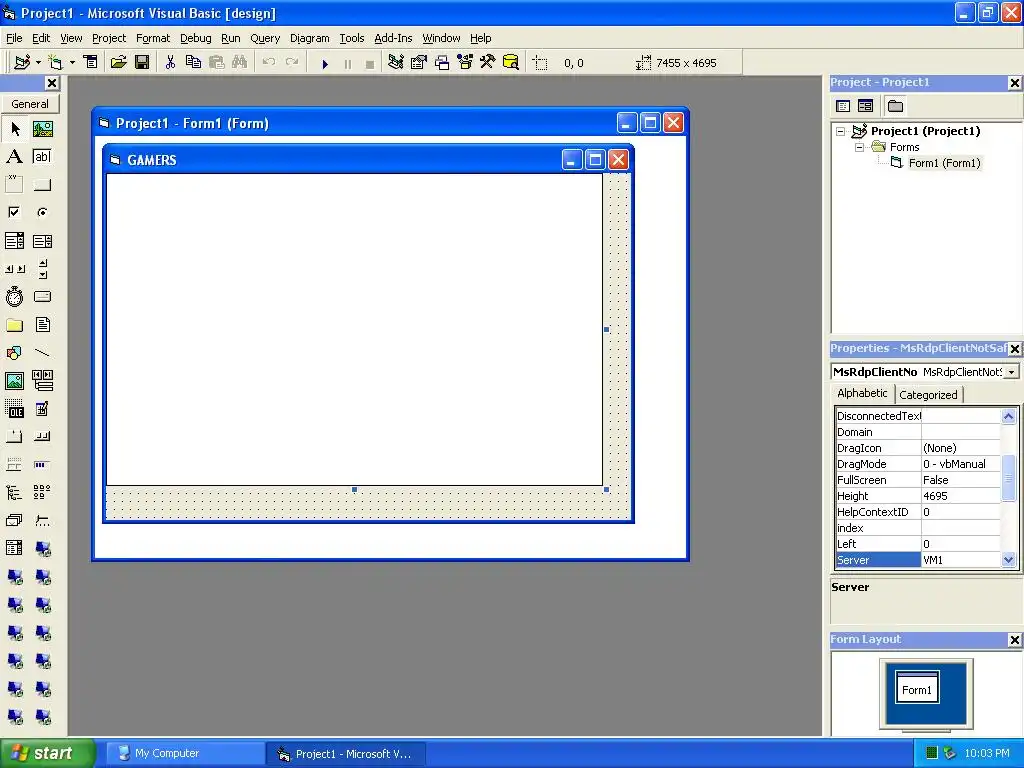Select the FileListBox control tool
The image size is (1024, 768).
point(42,325)
